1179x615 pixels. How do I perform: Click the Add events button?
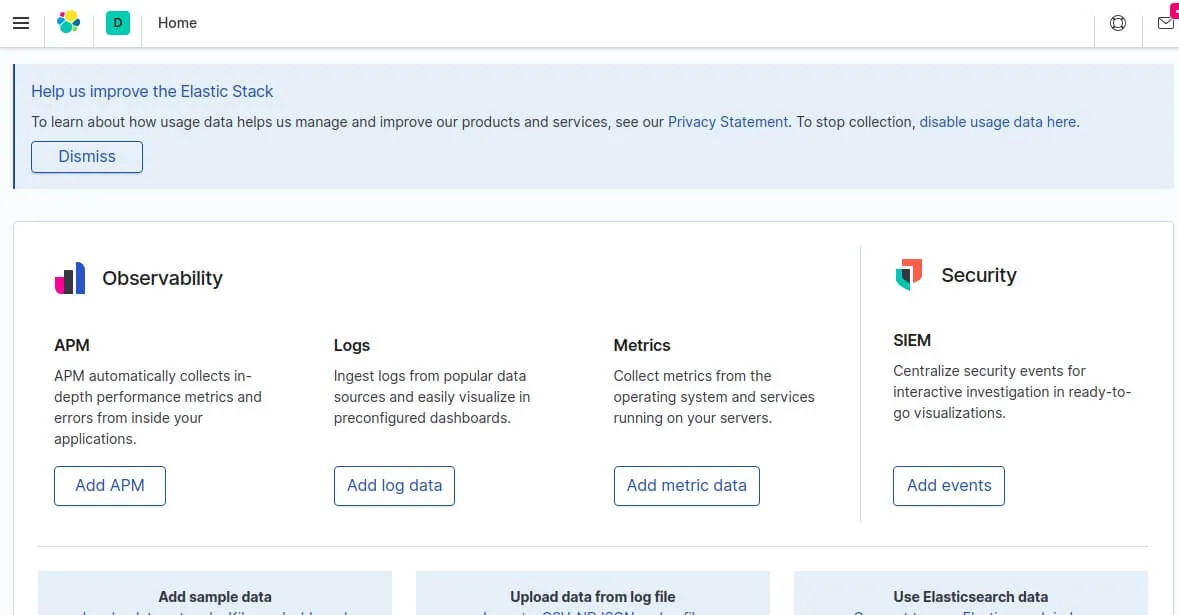coord(949,486)
